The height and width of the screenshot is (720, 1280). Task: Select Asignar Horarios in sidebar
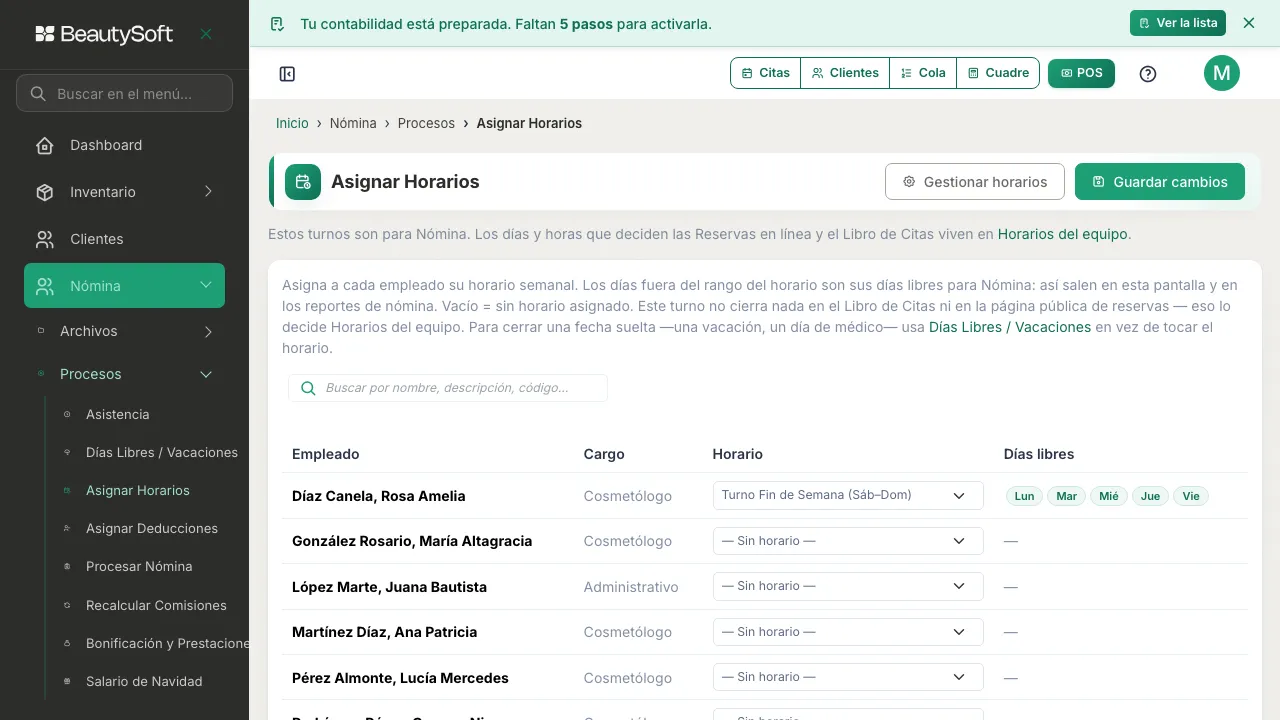(x=137, y=490)
